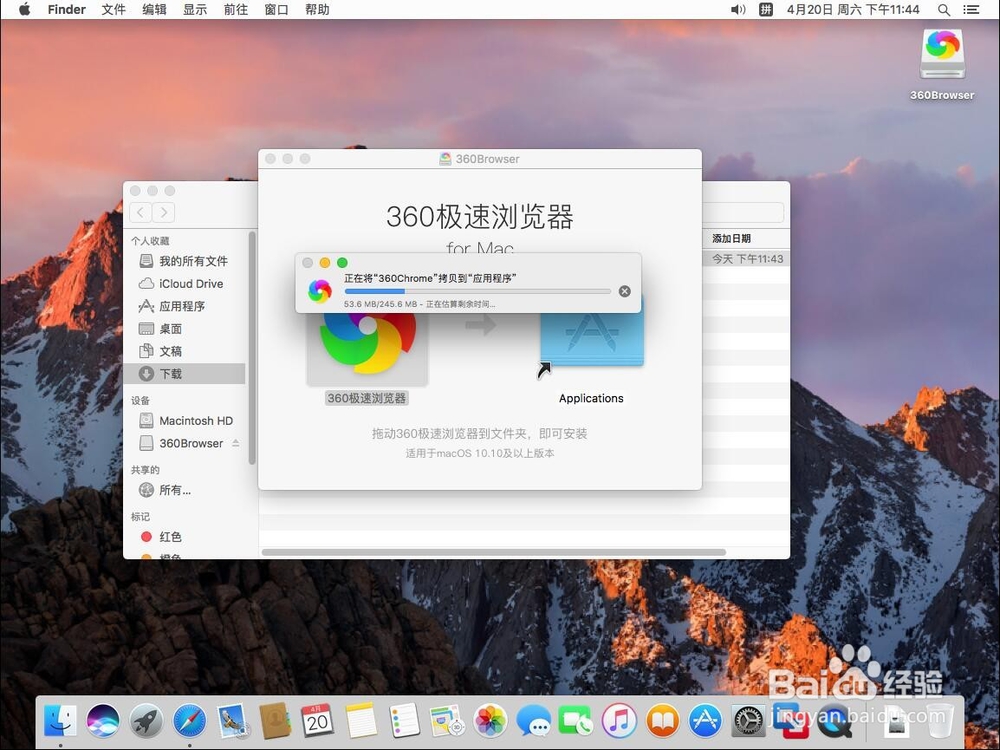The width and height of the screenshot is (1000, 750).
Task: Click the Applications folder shortcut
Action: pyautogui.click(x=592, y=338)
